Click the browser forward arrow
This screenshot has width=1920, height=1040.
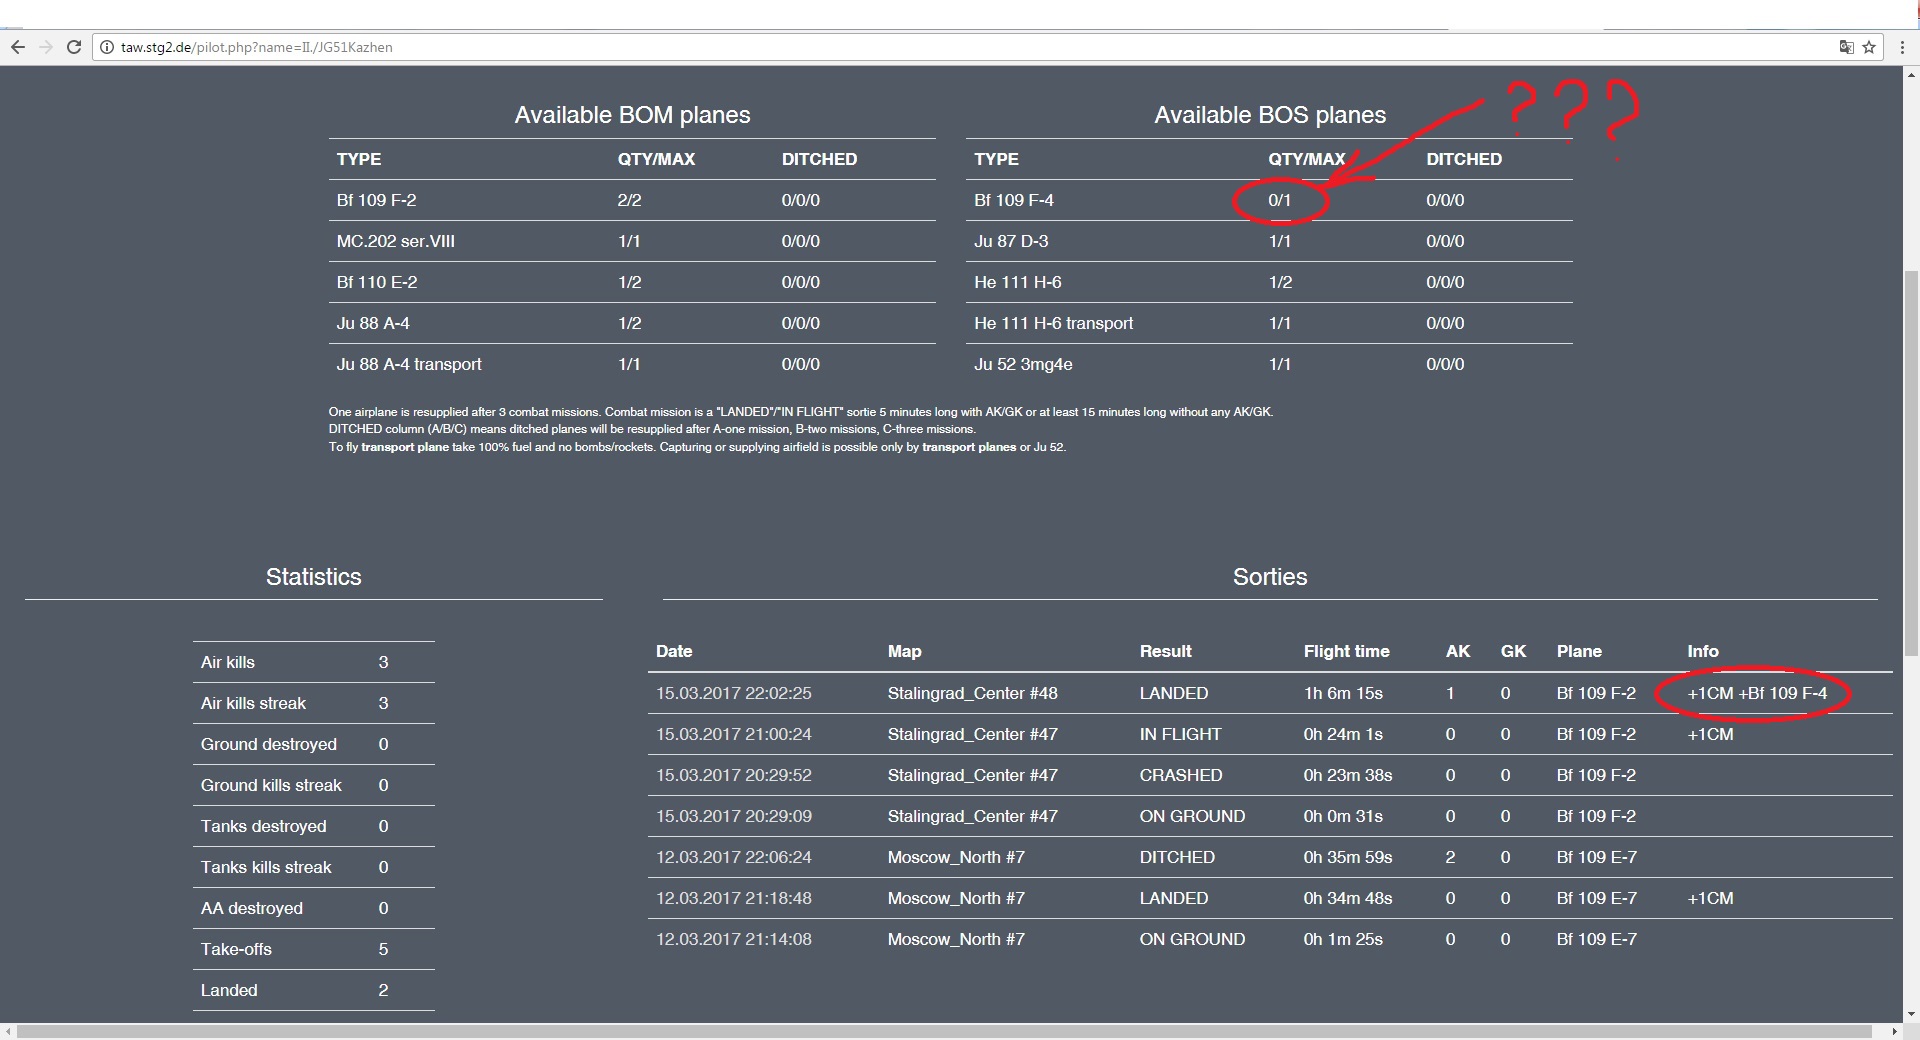45,47
